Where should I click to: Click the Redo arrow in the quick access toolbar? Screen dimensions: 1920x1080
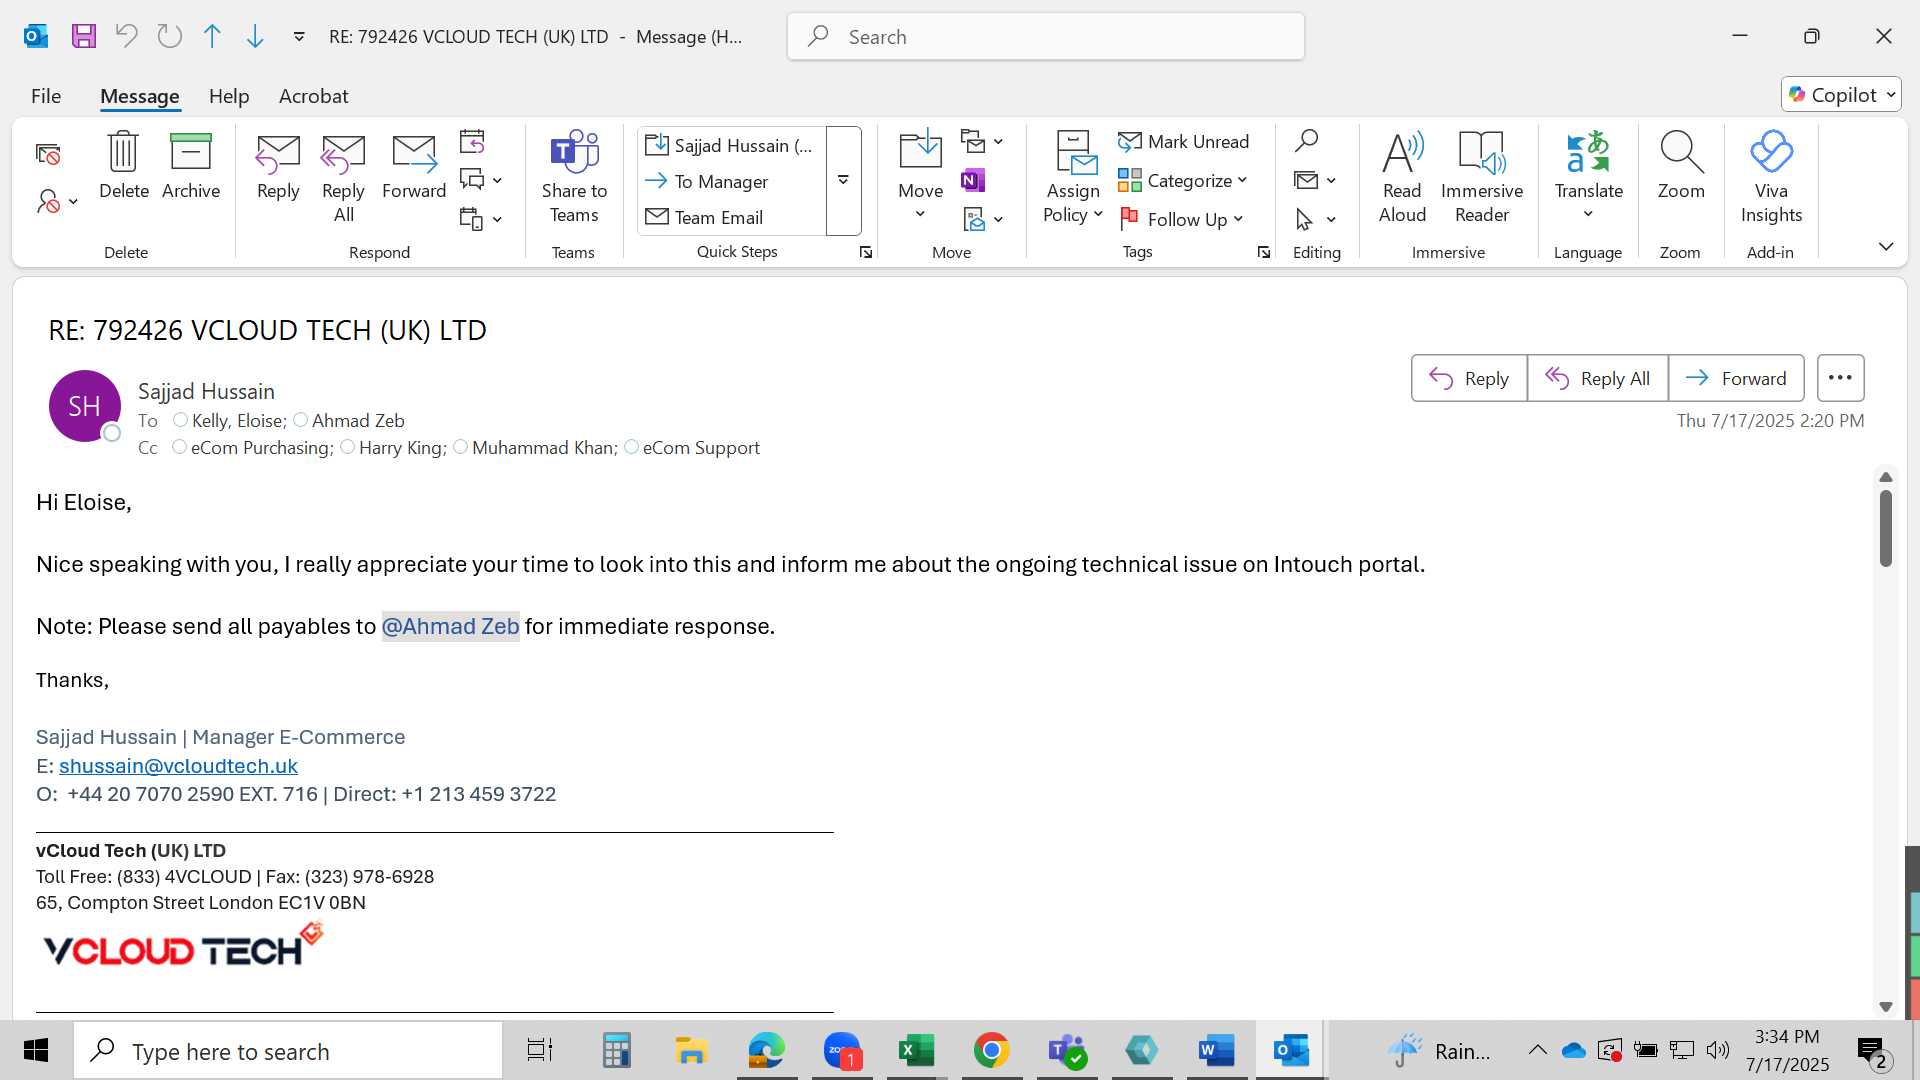(x=170, y=37)
